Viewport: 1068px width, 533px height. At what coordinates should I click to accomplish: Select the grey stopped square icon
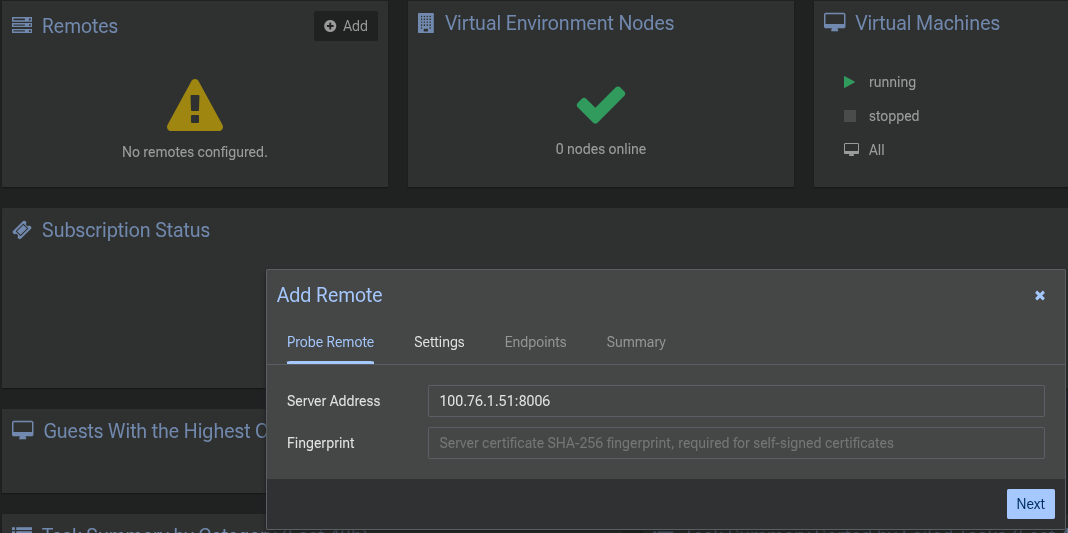[850, 116]
